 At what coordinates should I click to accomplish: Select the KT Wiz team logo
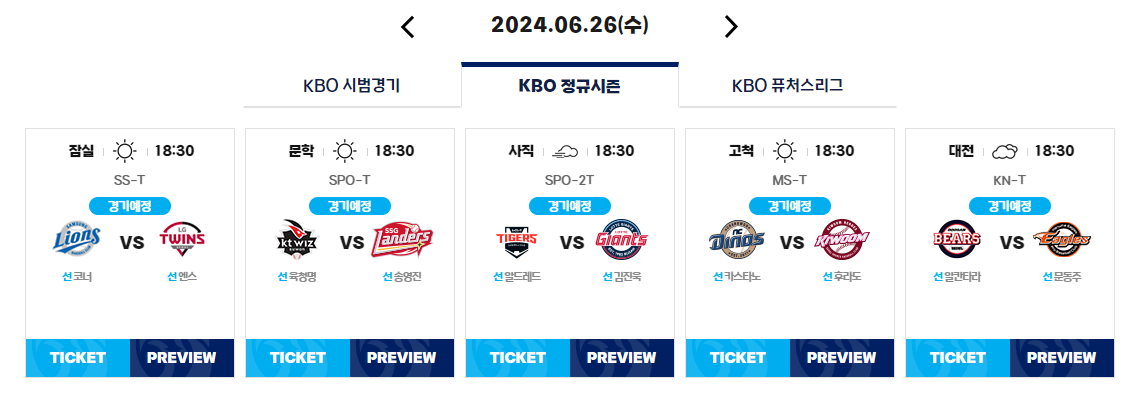(297, 238)
